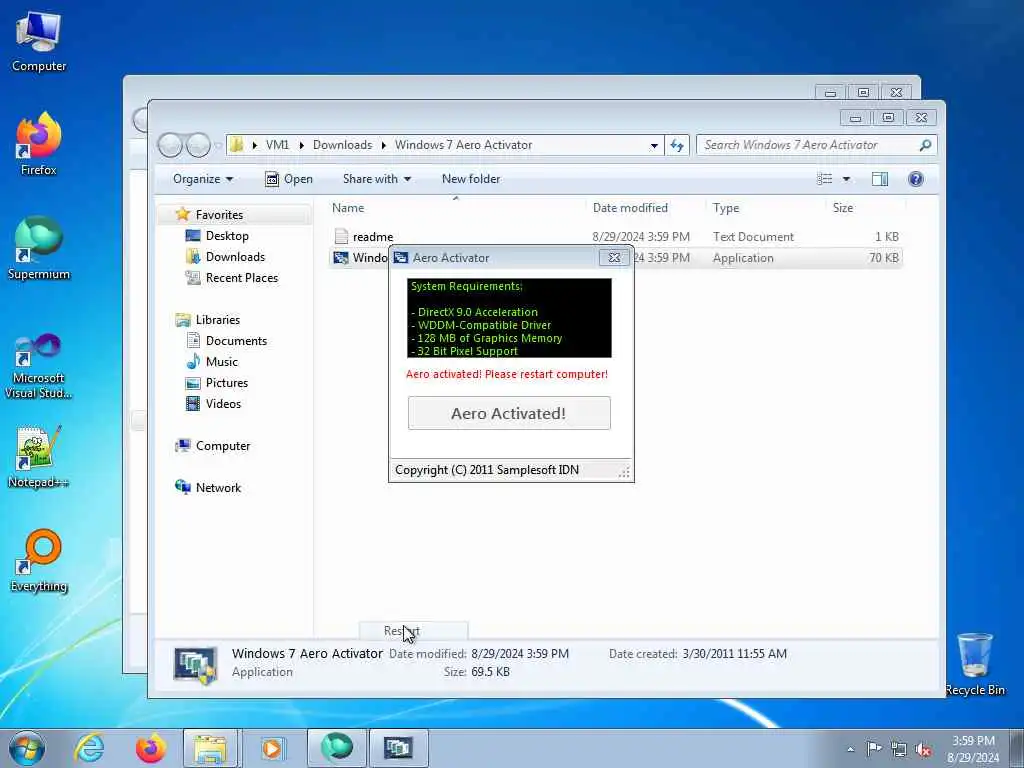Switch to Aero Activator taskbar button
The height and width of the screenshot is (768, 1024).
pos(398,748)
